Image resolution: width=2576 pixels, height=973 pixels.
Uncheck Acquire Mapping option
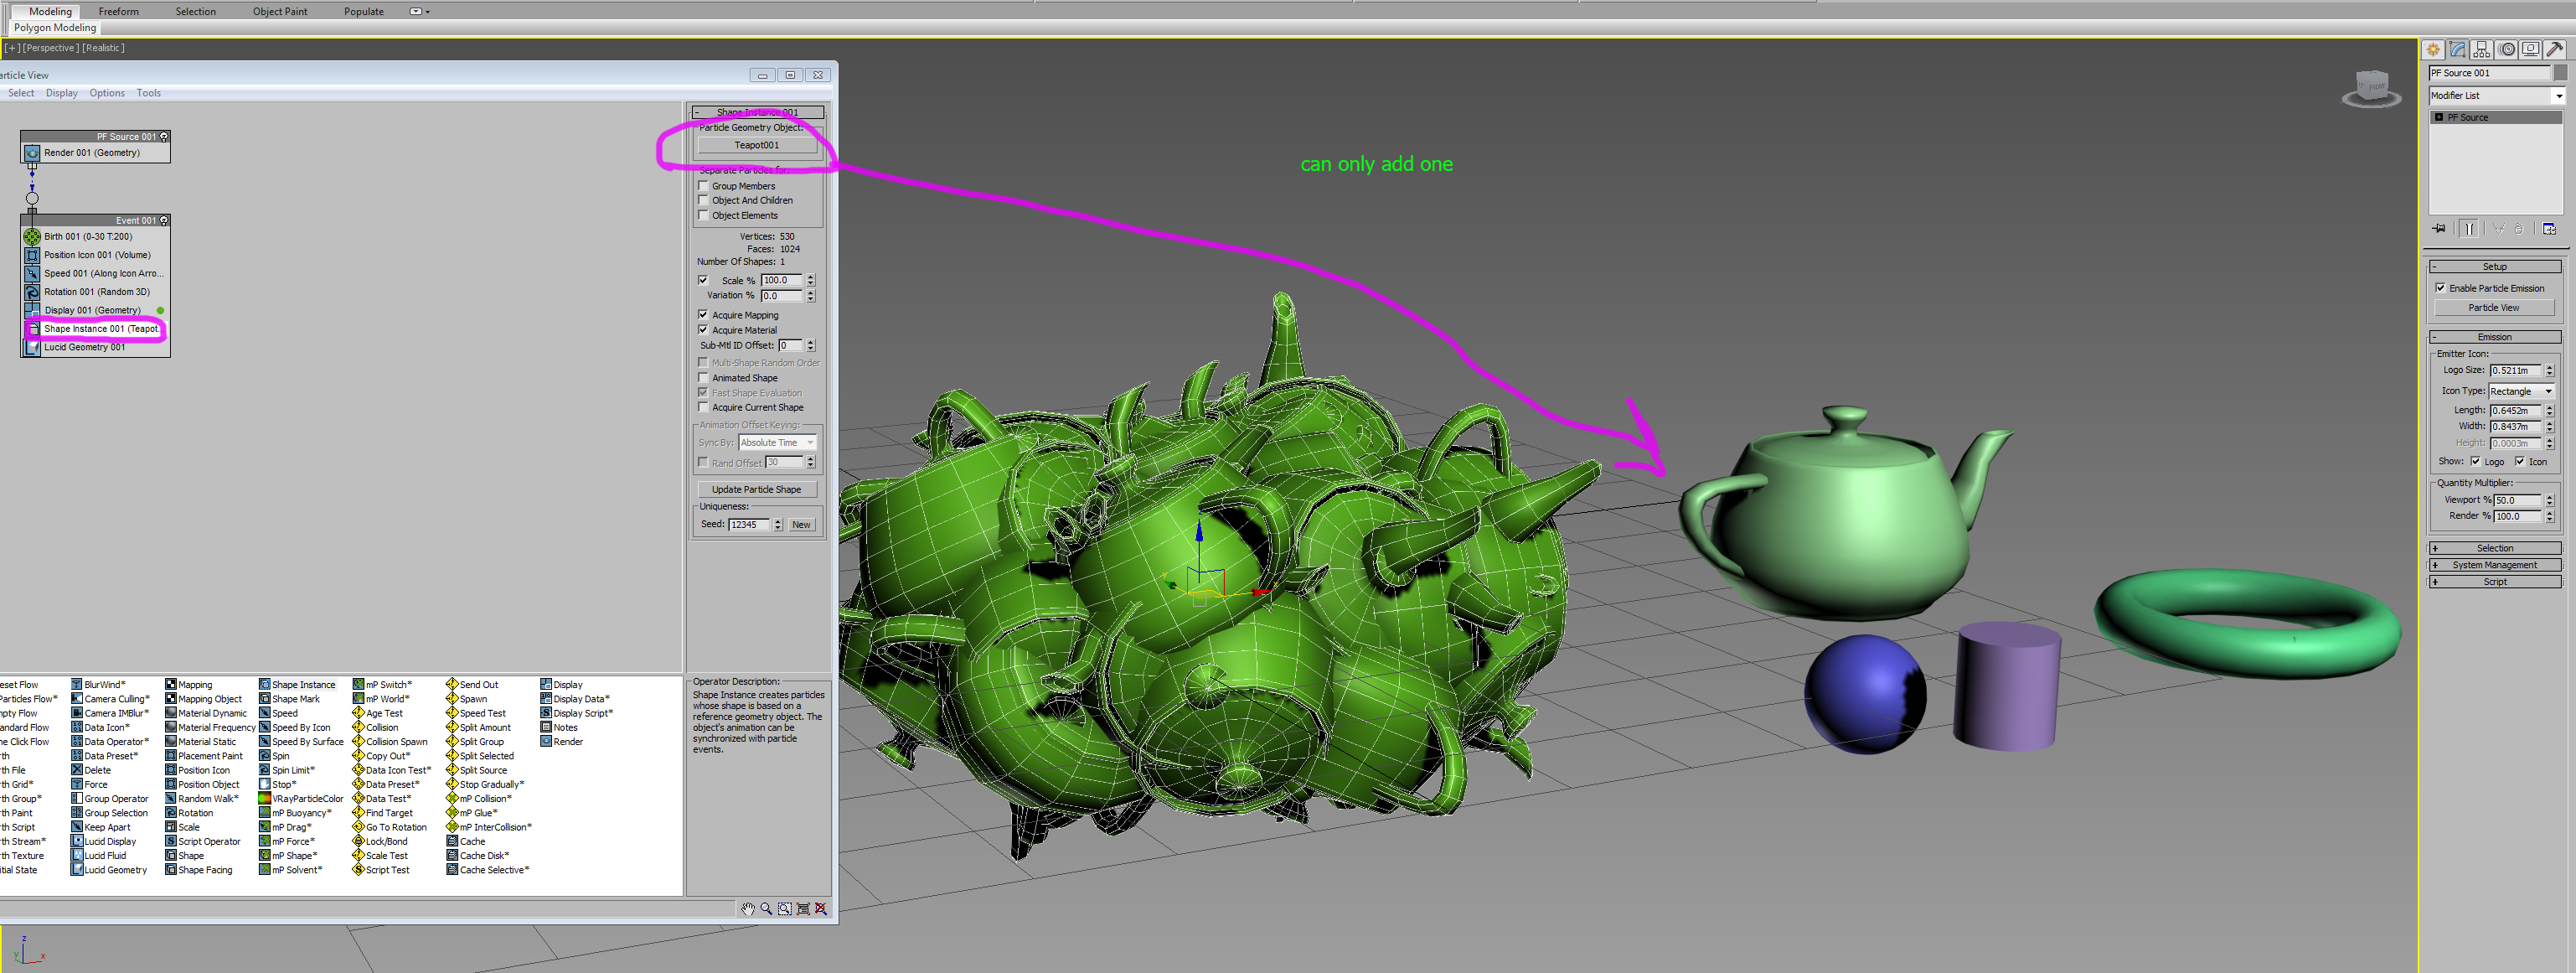pos(703,315)
